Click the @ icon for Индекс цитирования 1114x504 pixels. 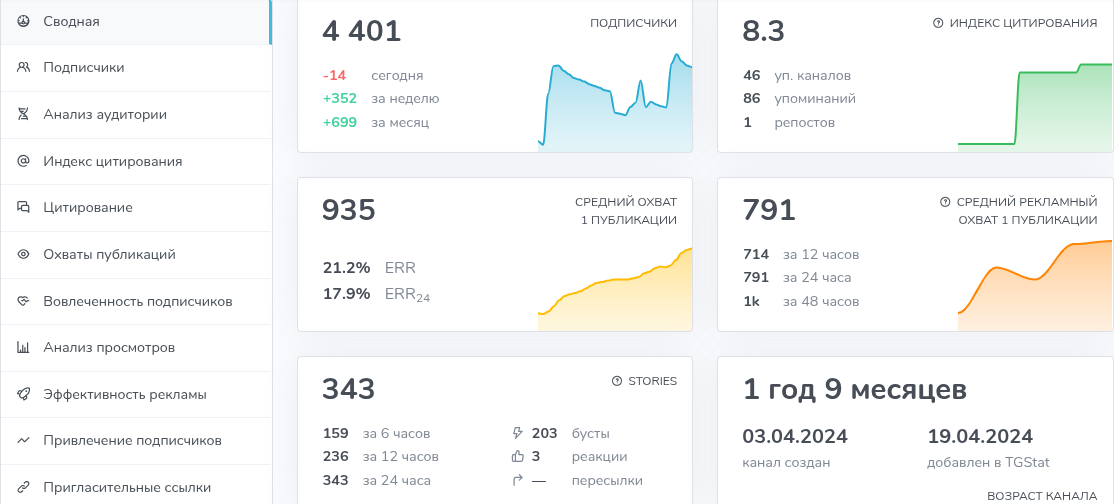click(23, 161)
